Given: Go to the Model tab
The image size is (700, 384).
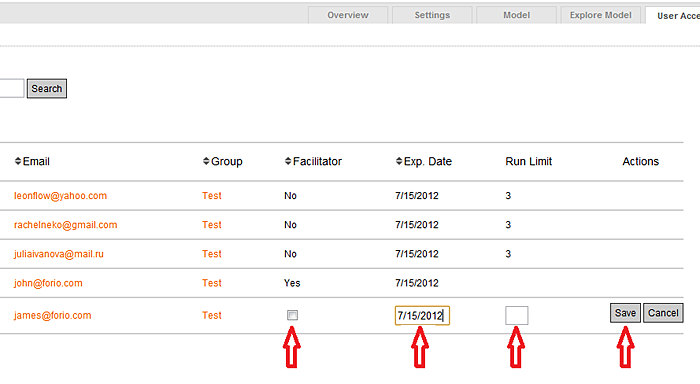Looking at the screenshot, I should tap(517, 15).
